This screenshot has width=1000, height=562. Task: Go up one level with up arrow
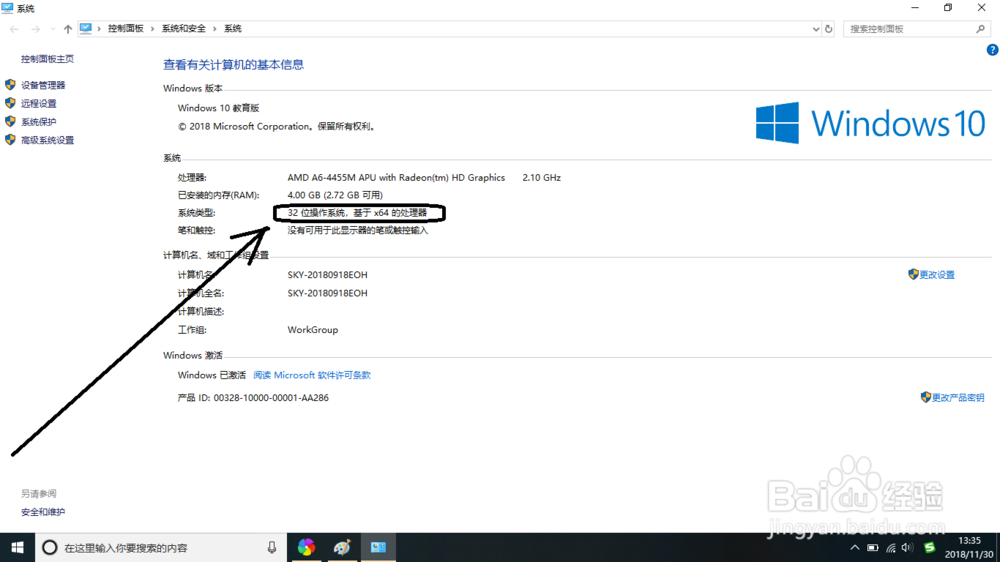click(x=68, y=29)
